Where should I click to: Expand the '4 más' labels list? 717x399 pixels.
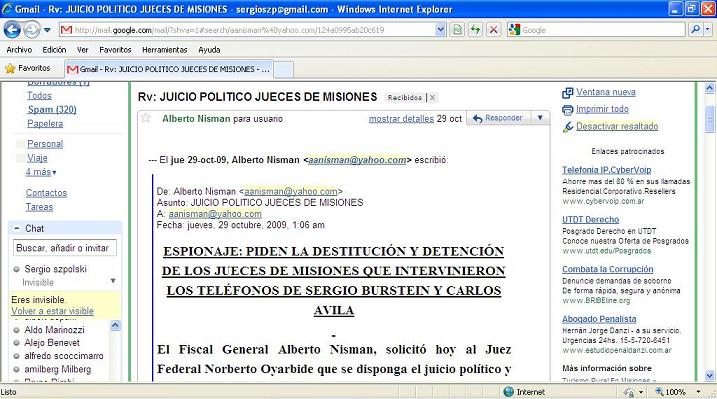tap(41, 172)
